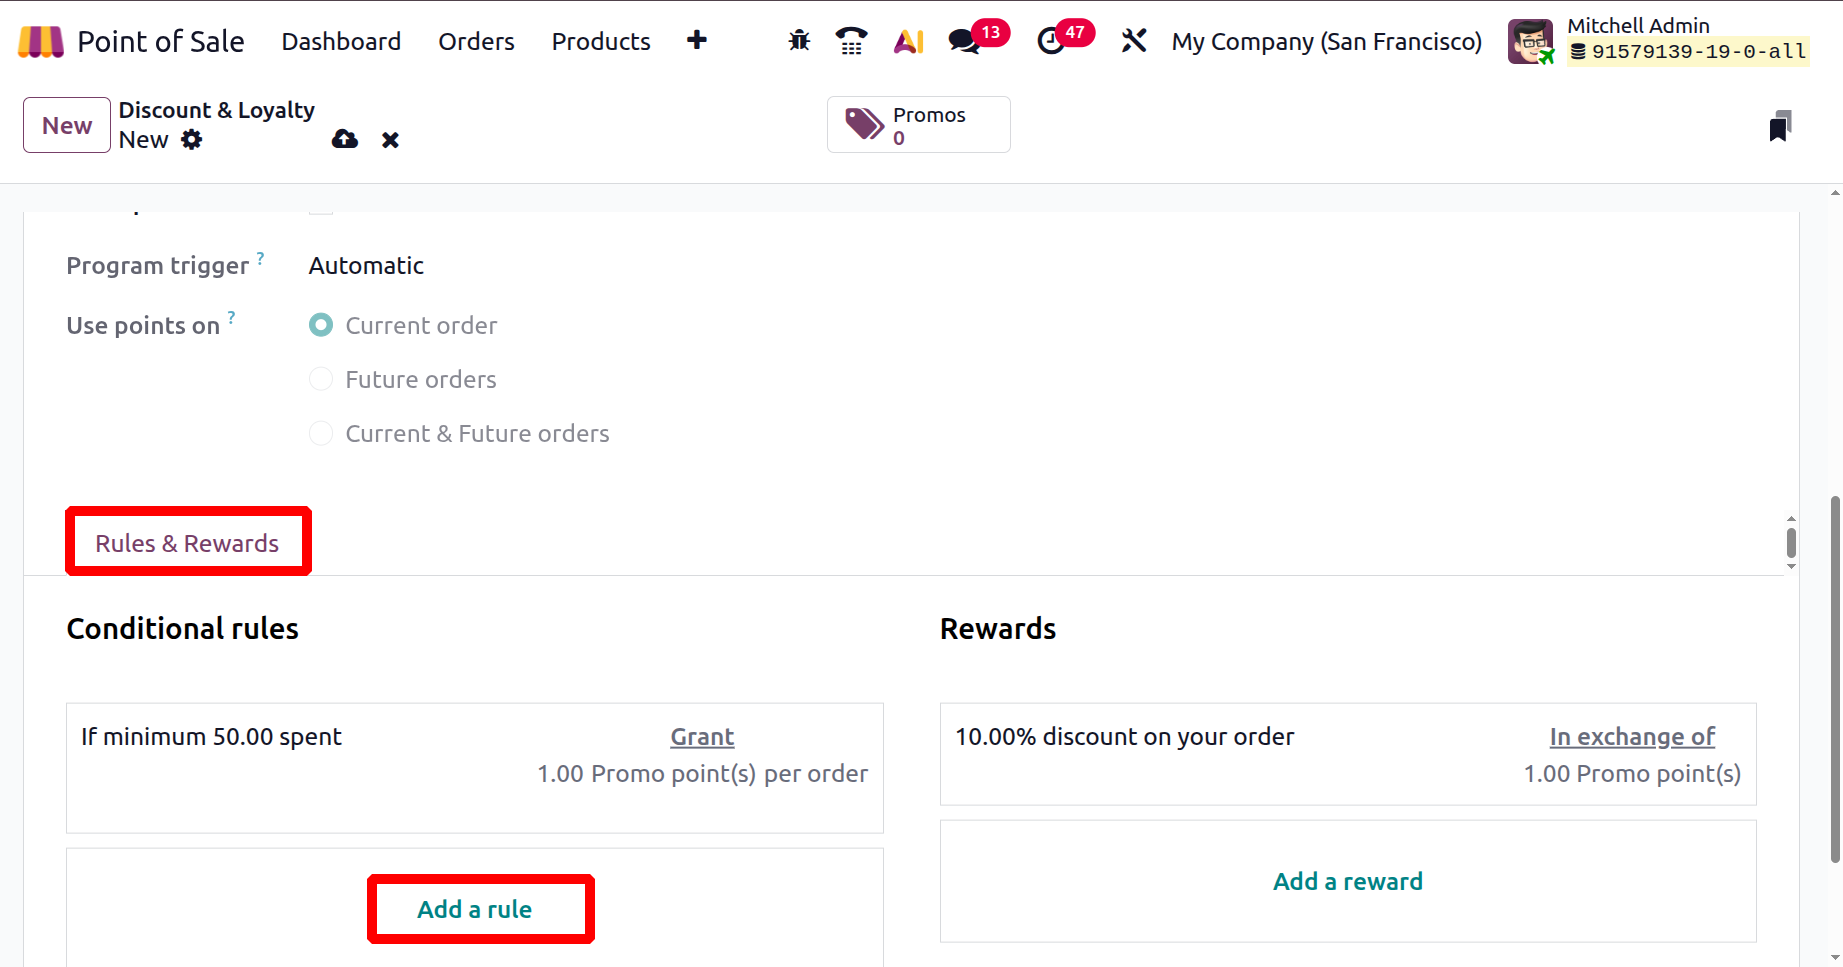Click the phone/calls icon in the header

click(x=851, y=40)
